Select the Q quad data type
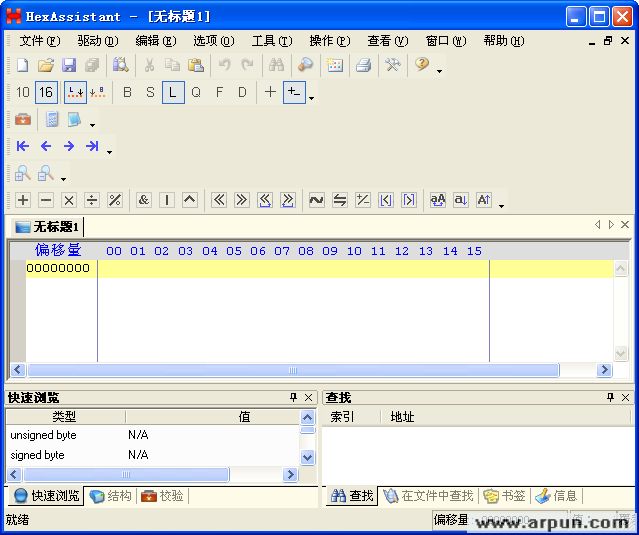Screen dimensions: 639x535 (196, 92)
